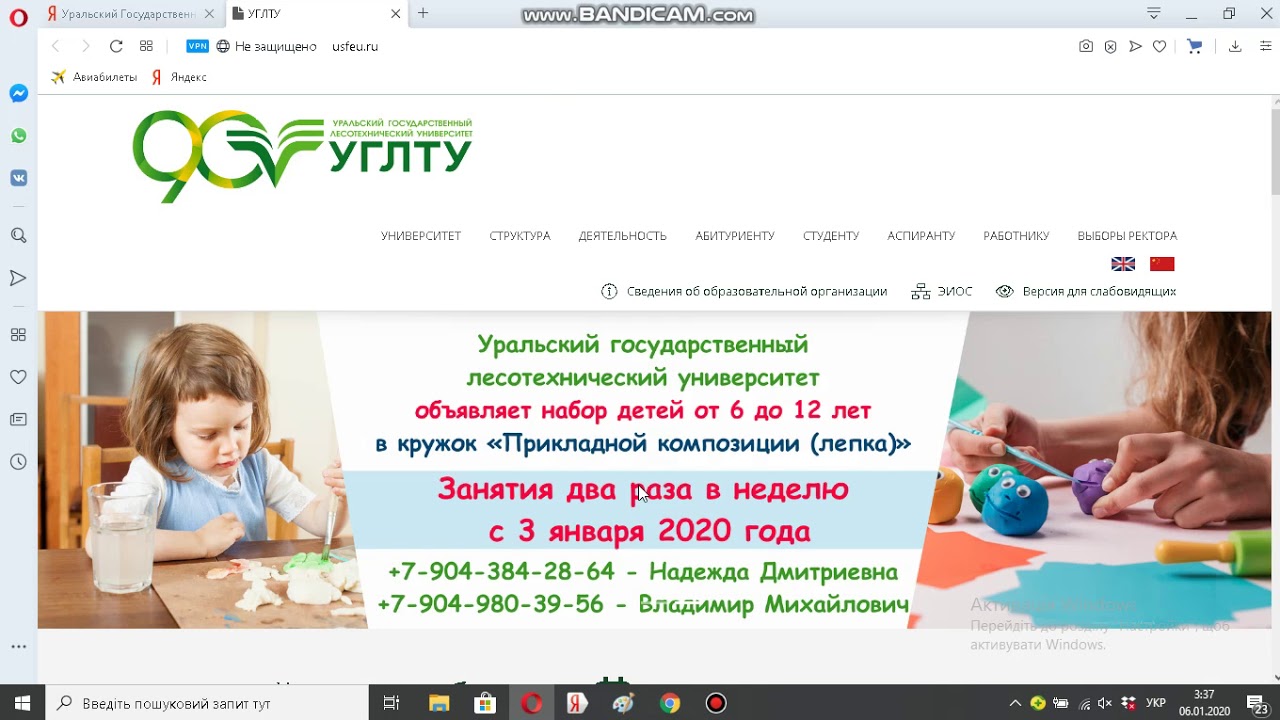Open Сведения об образовательной организации link
Viewport: 1280px width, 720px height.
pyautogui.click(x=744, y=291)
